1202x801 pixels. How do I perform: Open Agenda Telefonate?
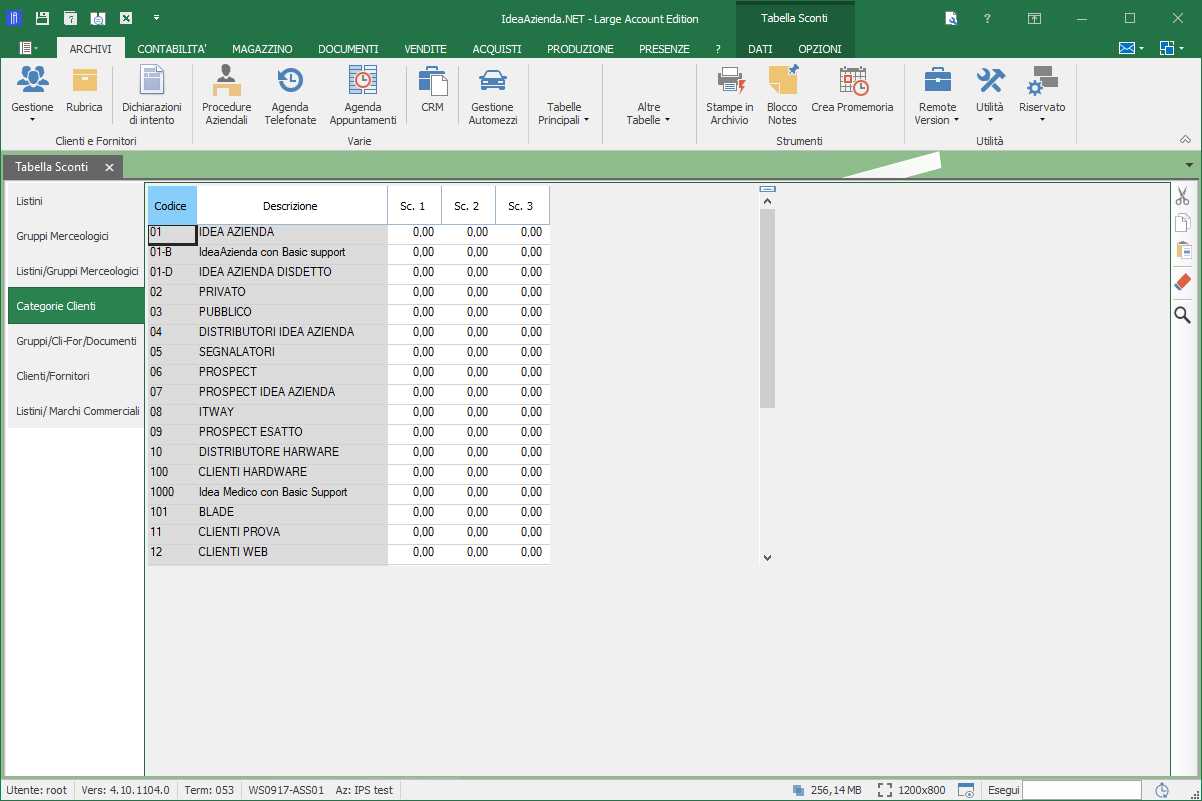[290, 95]
